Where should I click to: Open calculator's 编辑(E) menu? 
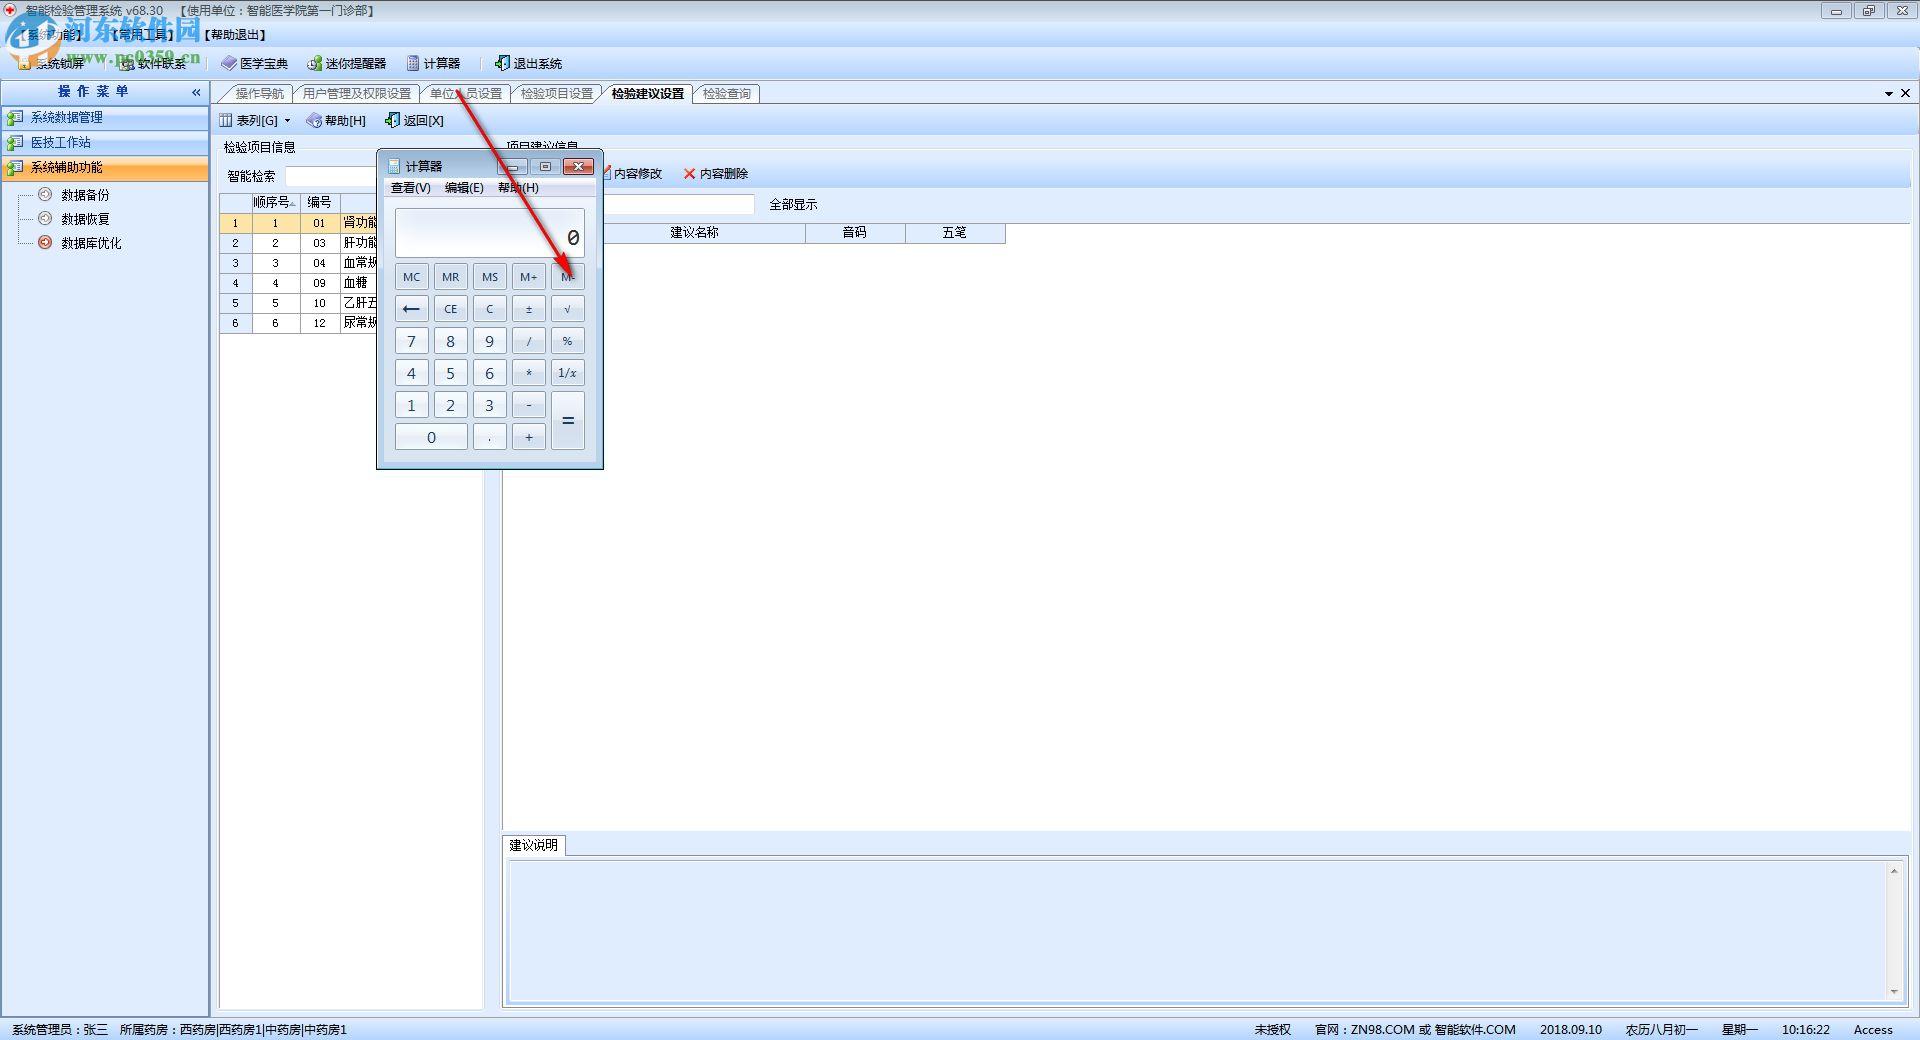point(464,188)
